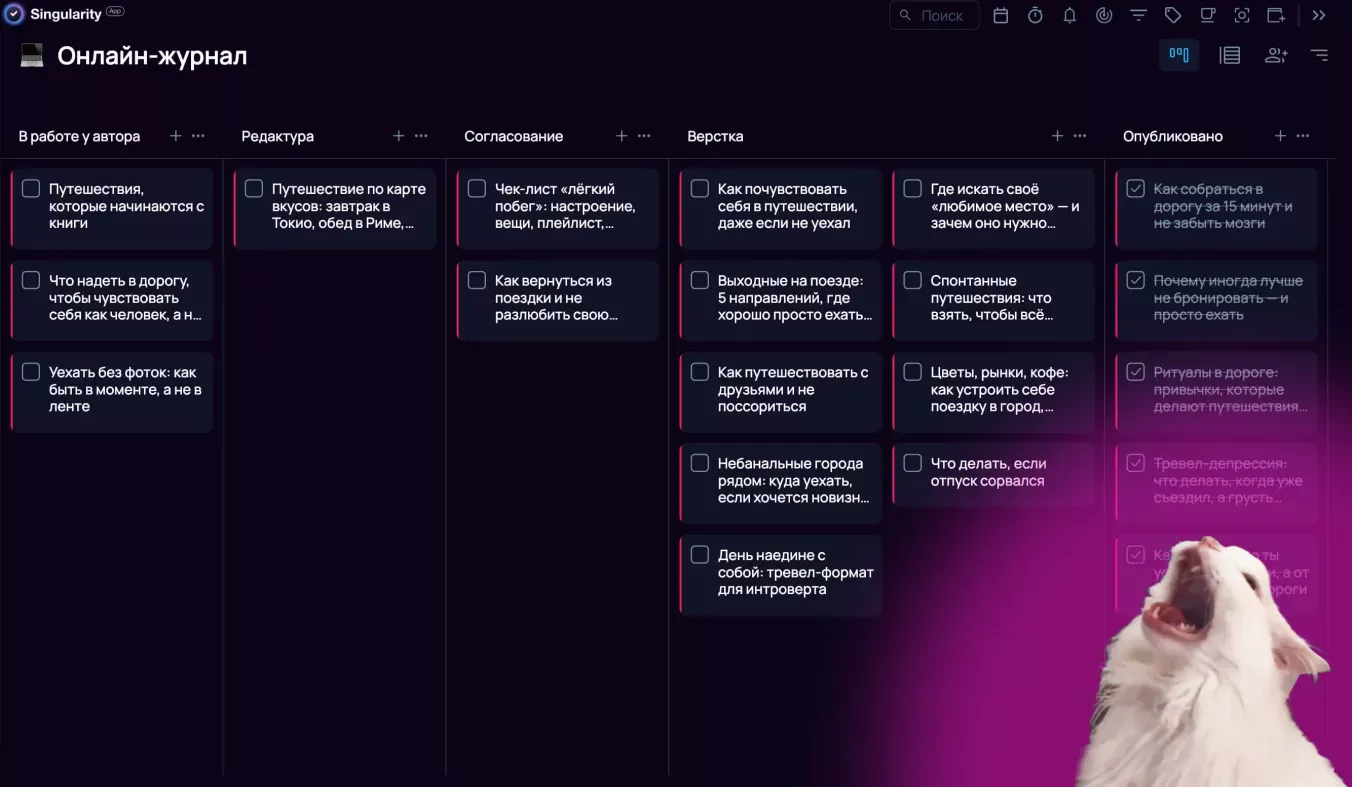This screenshot has height=787, width=1352.
Task: Expand the side panel with double chevron
Action: pyautogui.click(x=1319, y=15)
